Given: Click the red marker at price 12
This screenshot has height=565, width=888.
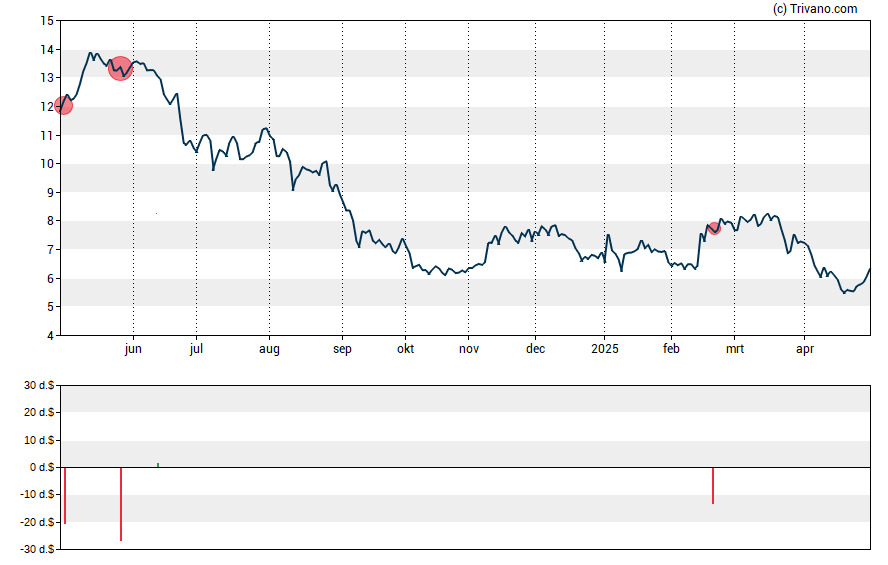Looking at the screenshot, I should [x=63, y=105].
